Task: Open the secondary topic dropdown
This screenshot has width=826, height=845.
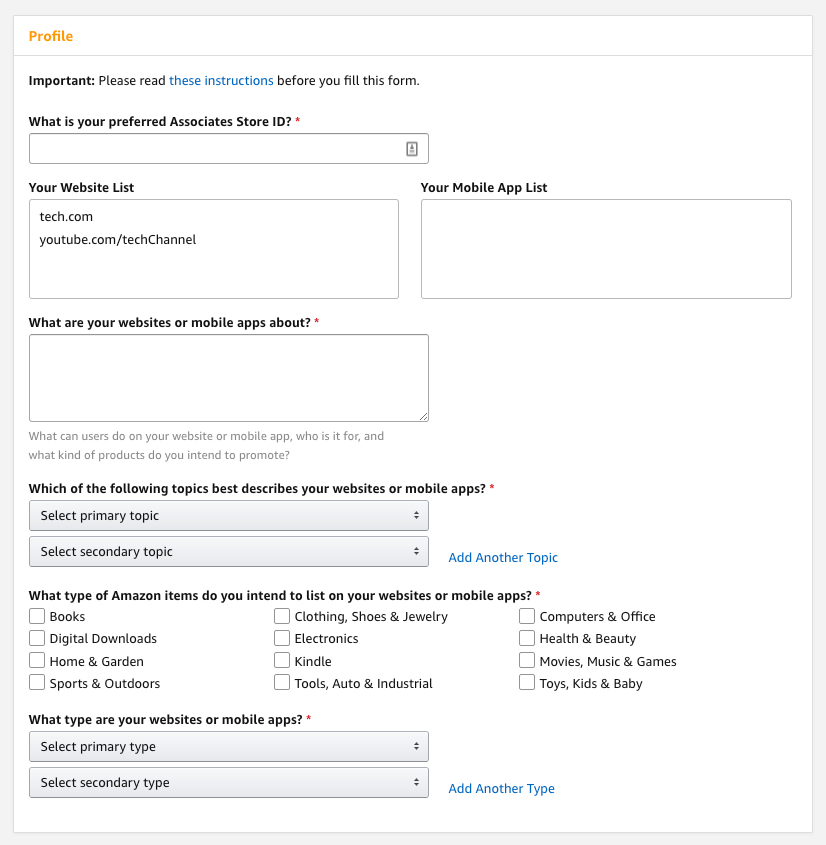Action: tap(228, 551)
